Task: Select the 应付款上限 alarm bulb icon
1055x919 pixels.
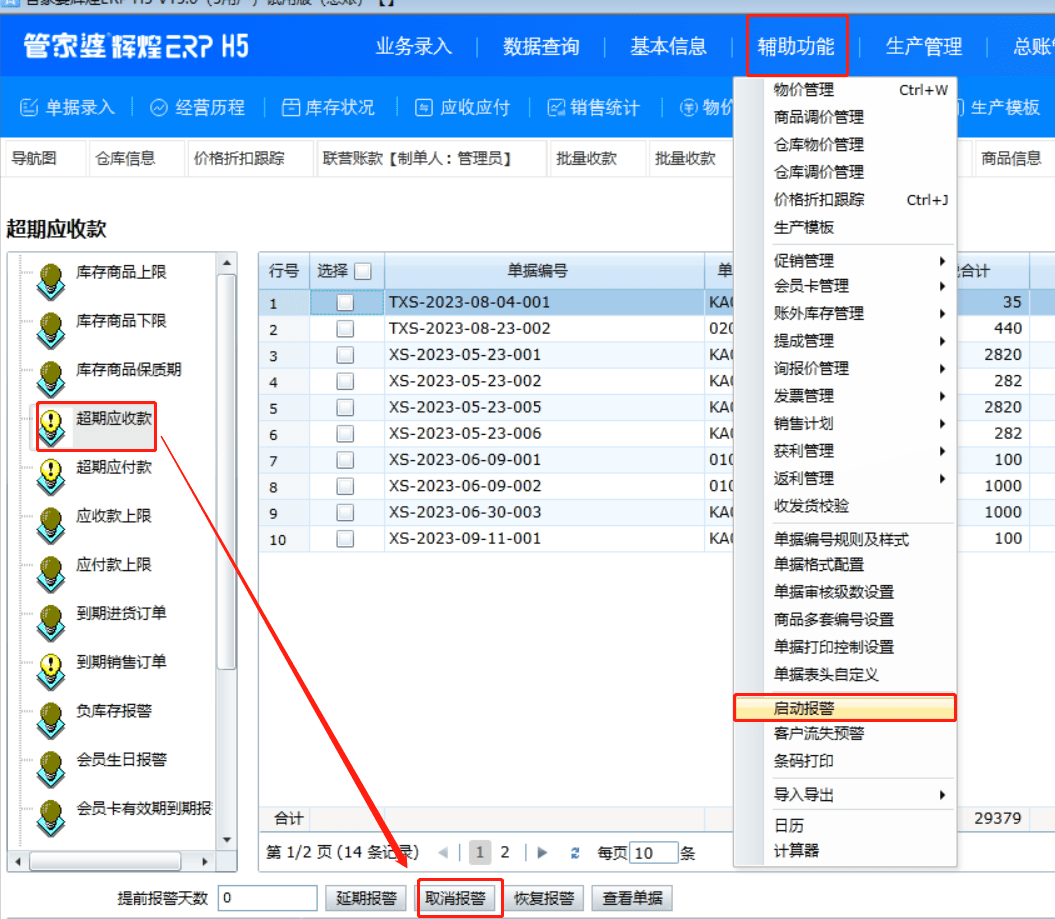Action: (51, 574)
